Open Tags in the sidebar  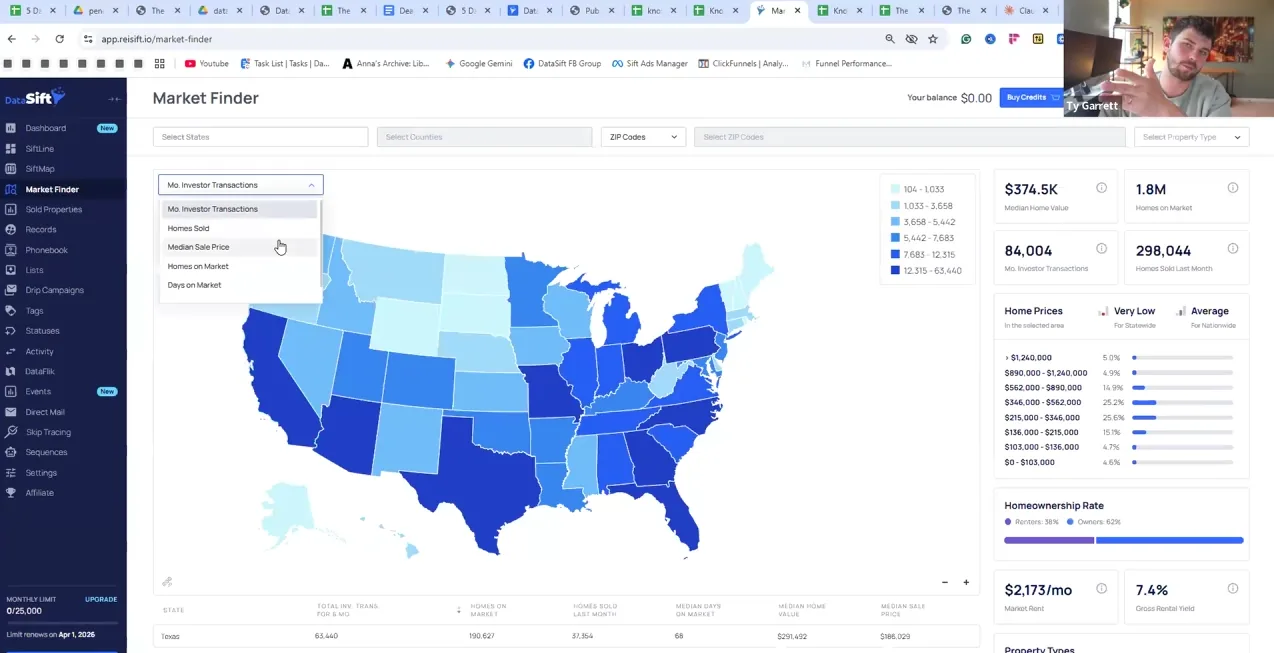pos(35,311)
